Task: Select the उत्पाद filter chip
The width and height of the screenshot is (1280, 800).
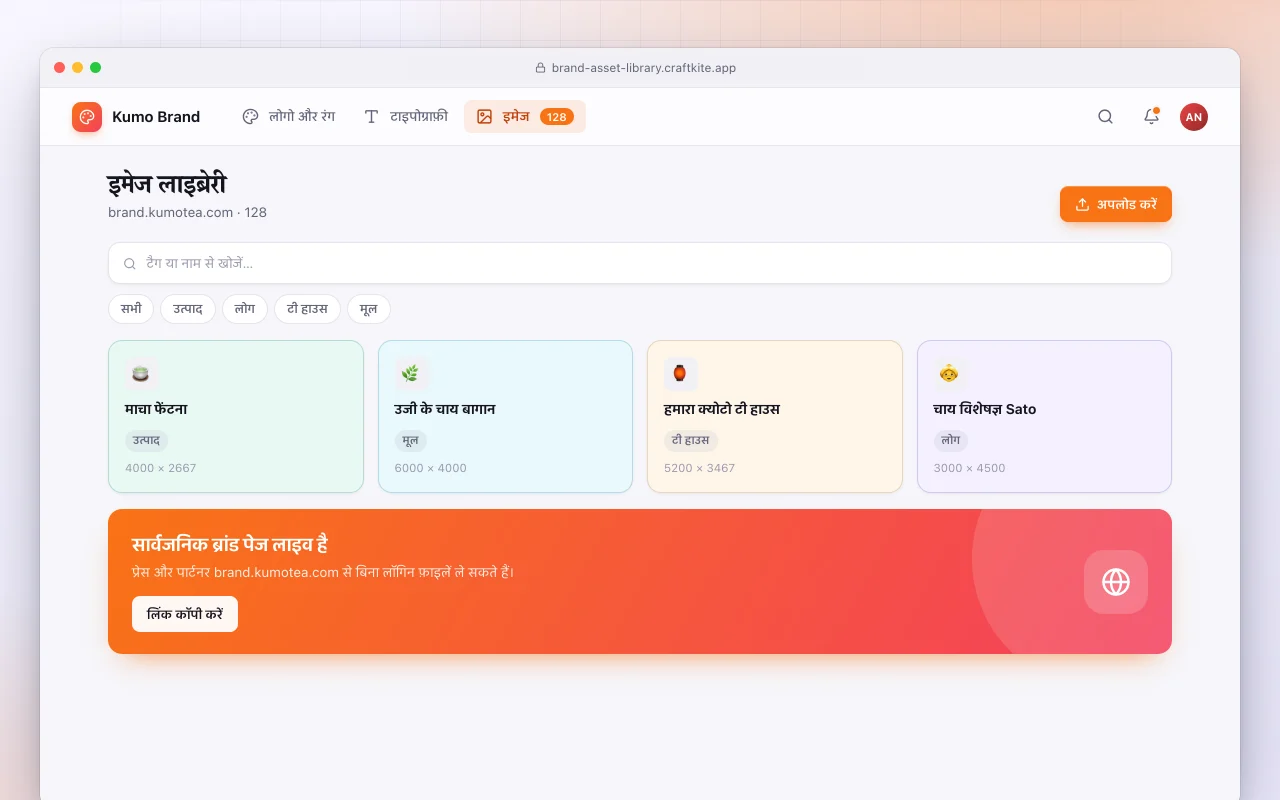Action: coord(188,309)
